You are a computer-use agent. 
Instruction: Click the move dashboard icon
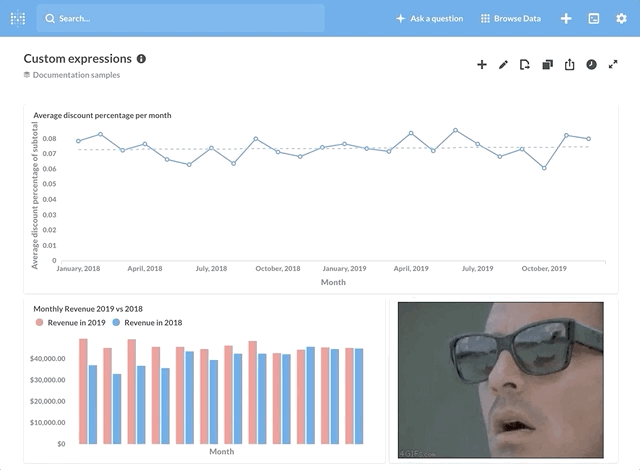[525, 65]
